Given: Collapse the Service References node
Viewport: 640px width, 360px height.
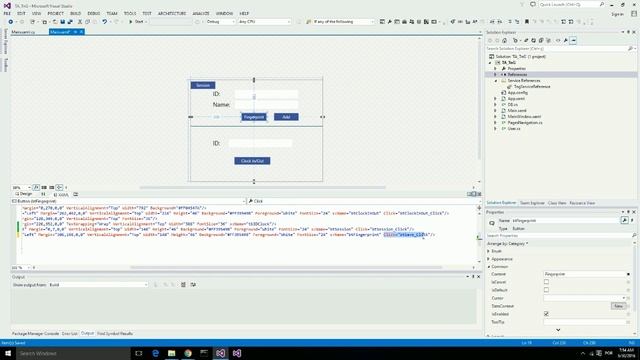Looking at the screenshot, I should 496,81.
